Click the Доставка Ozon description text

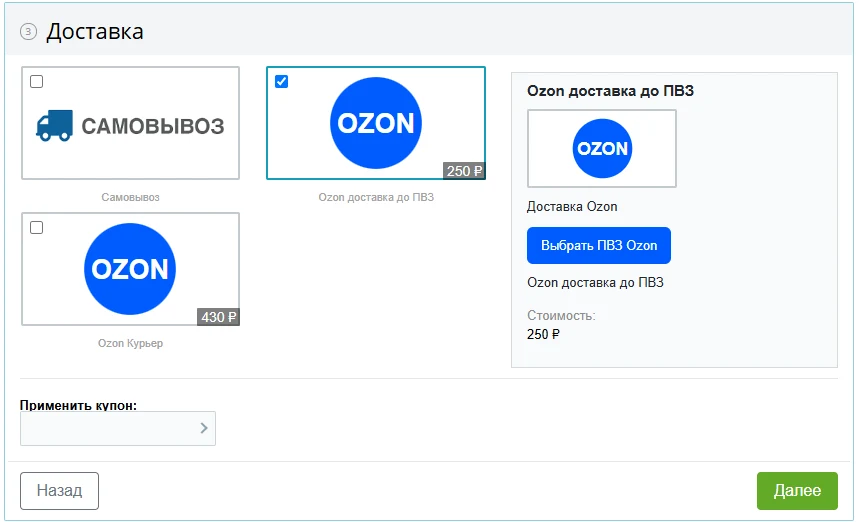(572, 206)
